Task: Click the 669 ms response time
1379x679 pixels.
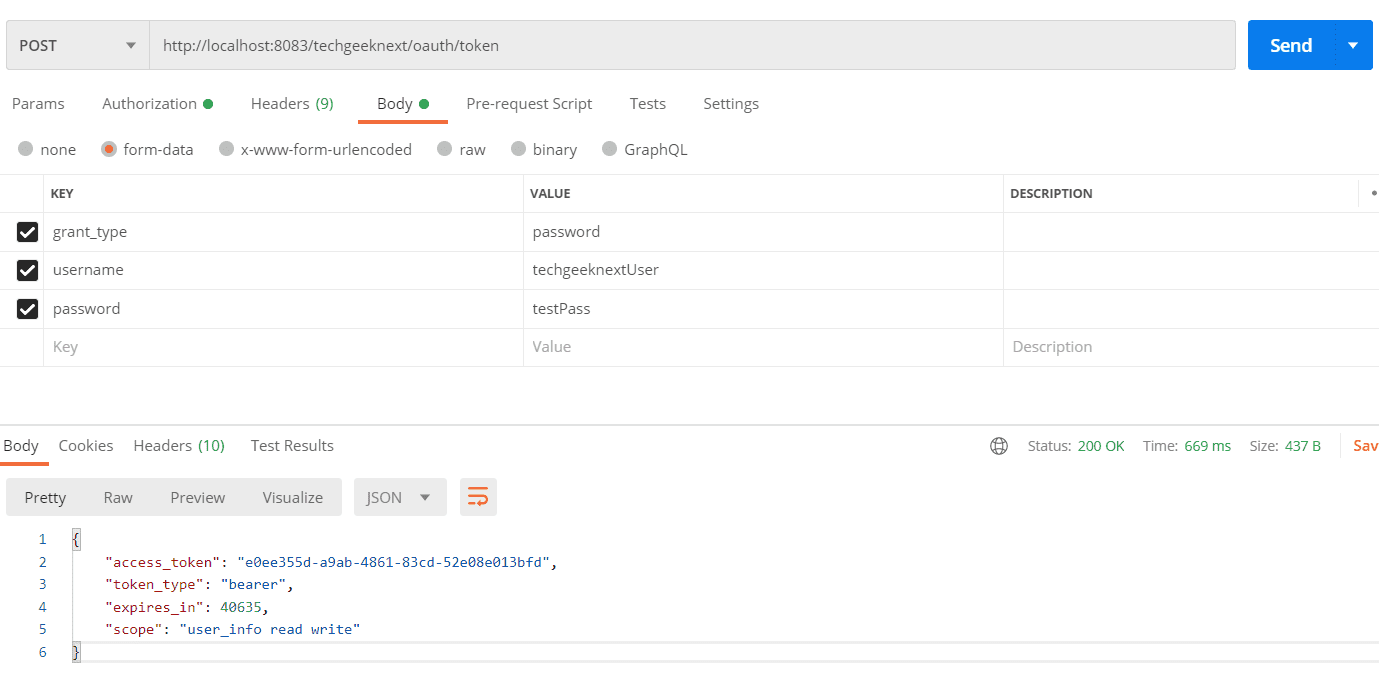Action: (x=1208, y=446)
